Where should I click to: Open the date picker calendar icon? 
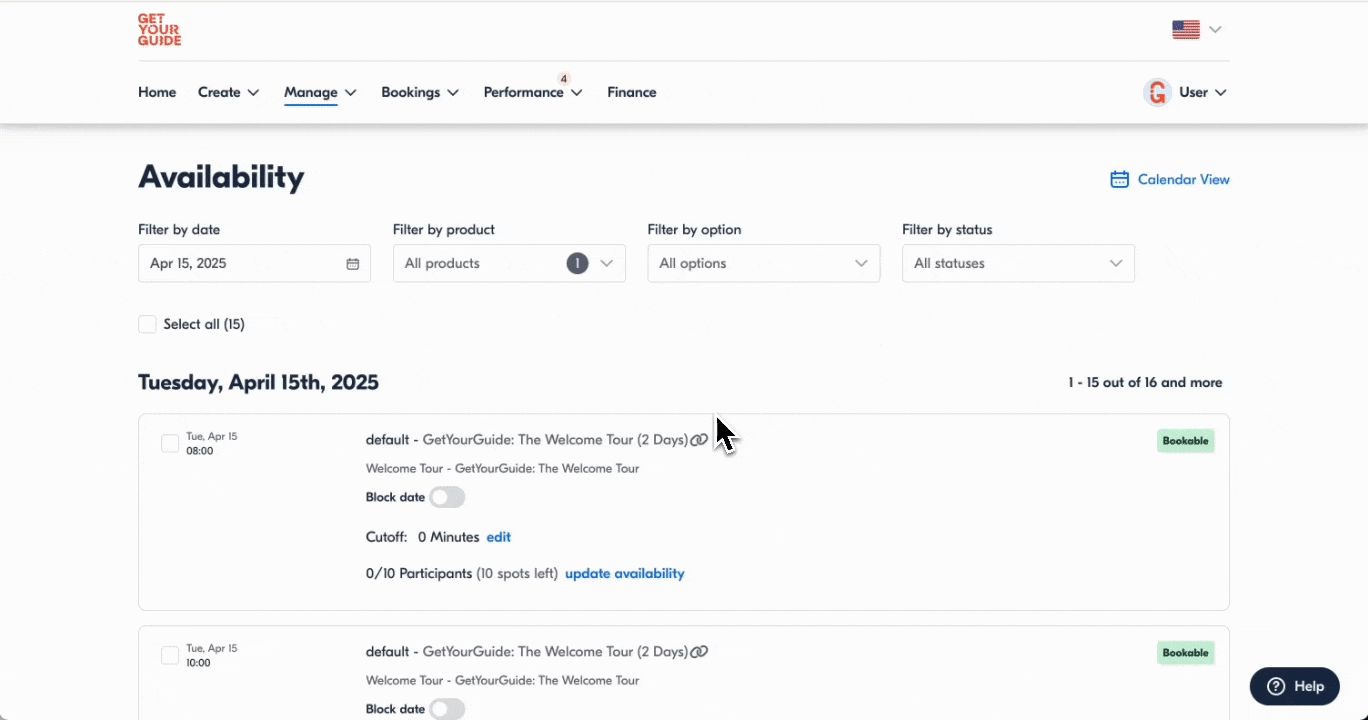(353, 264)
